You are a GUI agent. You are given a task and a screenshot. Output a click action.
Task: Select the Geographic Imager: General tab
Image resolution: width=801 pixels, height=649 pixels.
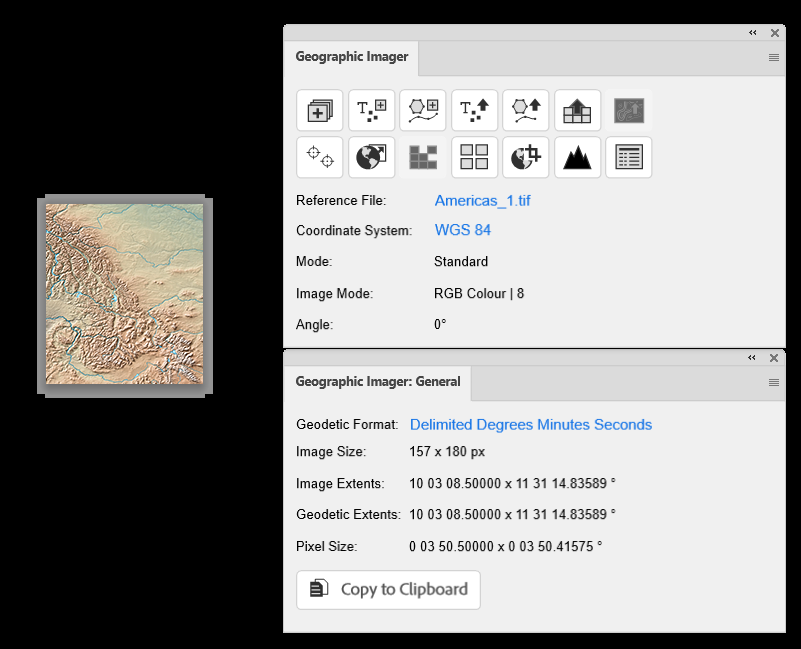pyautogui.click(x=378, y=382)
